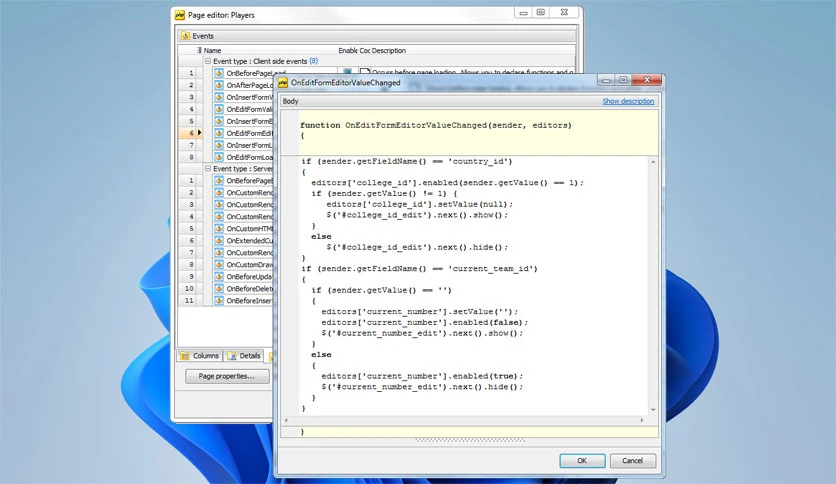Click the Name column header
836x484 pixels.
tap(212, 51)
